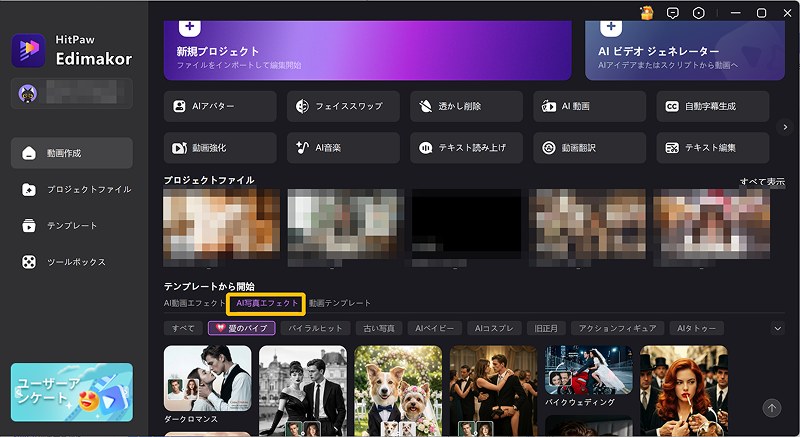Click the AI 動画 icon
Screen dimensions: 800x437
tap(548, 106)
